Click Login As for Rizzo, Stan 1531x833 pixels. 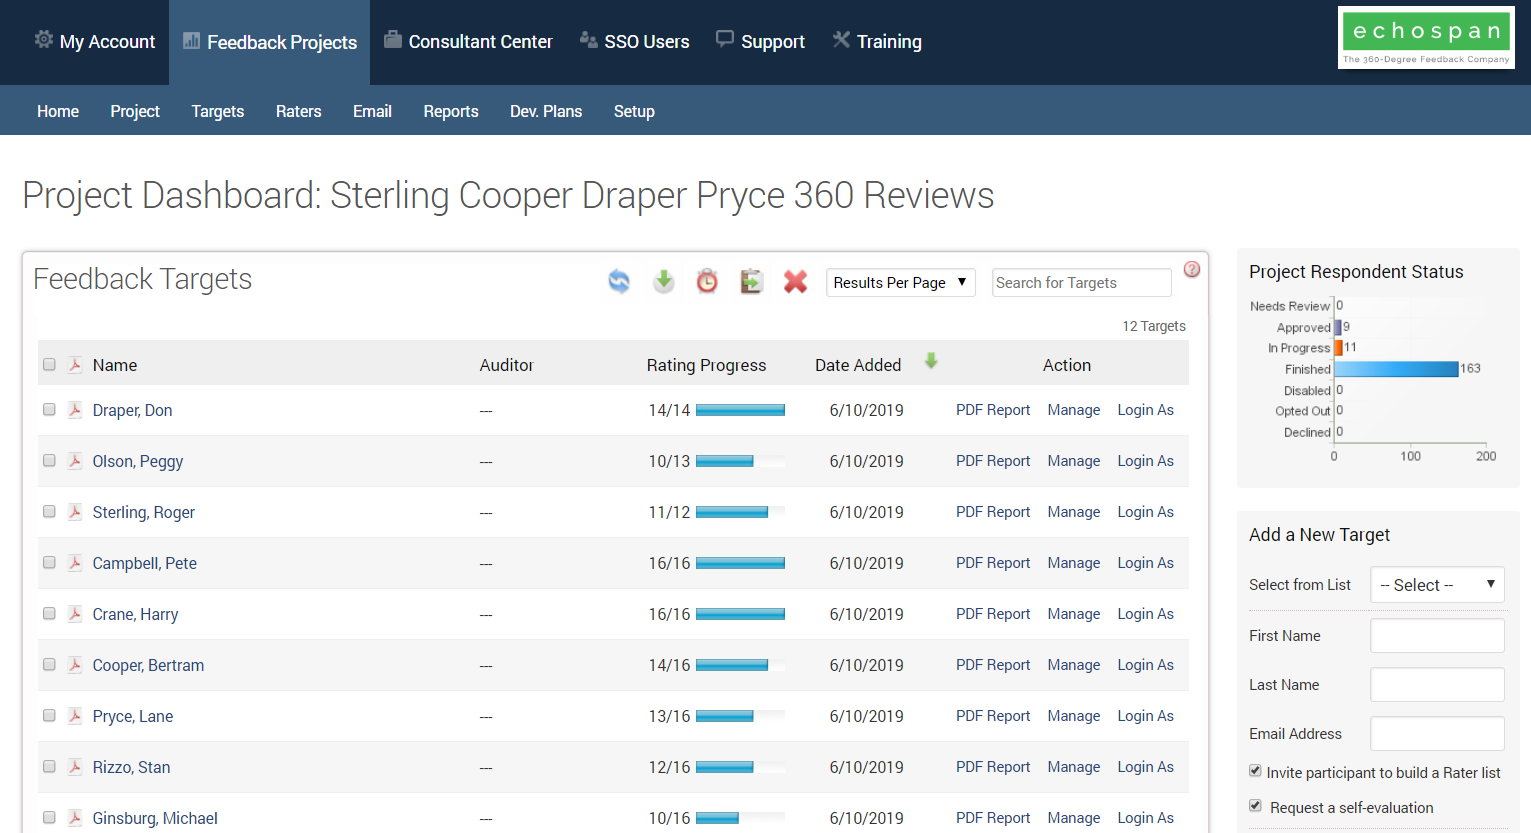tap(1146, 767)
